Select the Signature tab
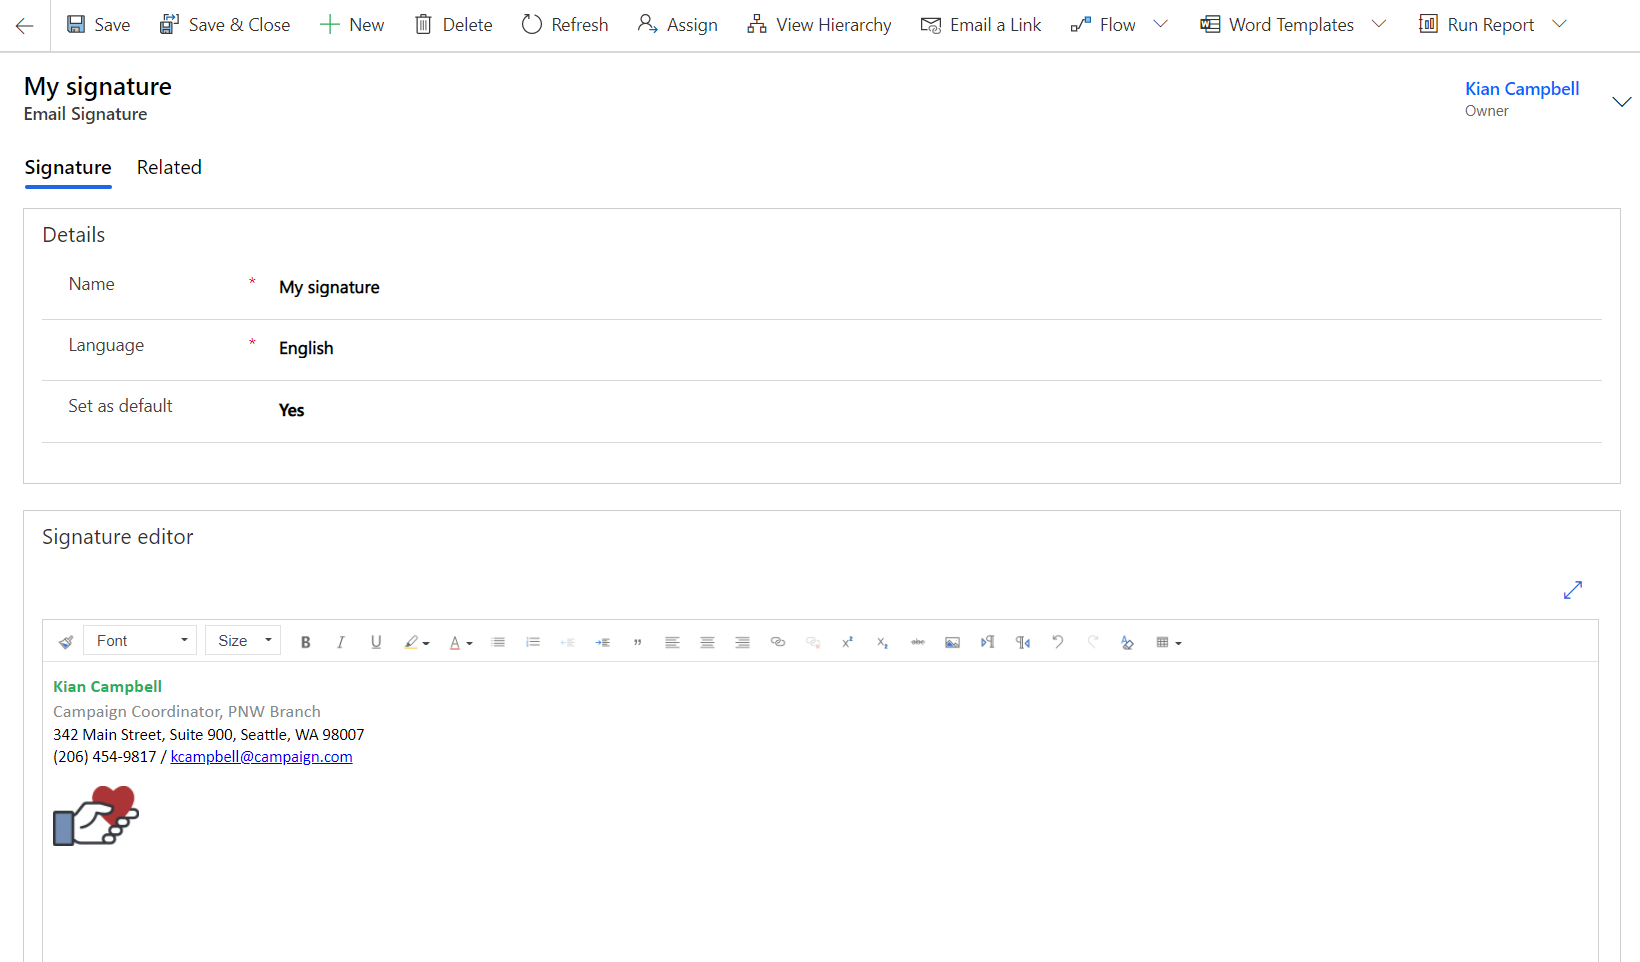 pos(68,167)
